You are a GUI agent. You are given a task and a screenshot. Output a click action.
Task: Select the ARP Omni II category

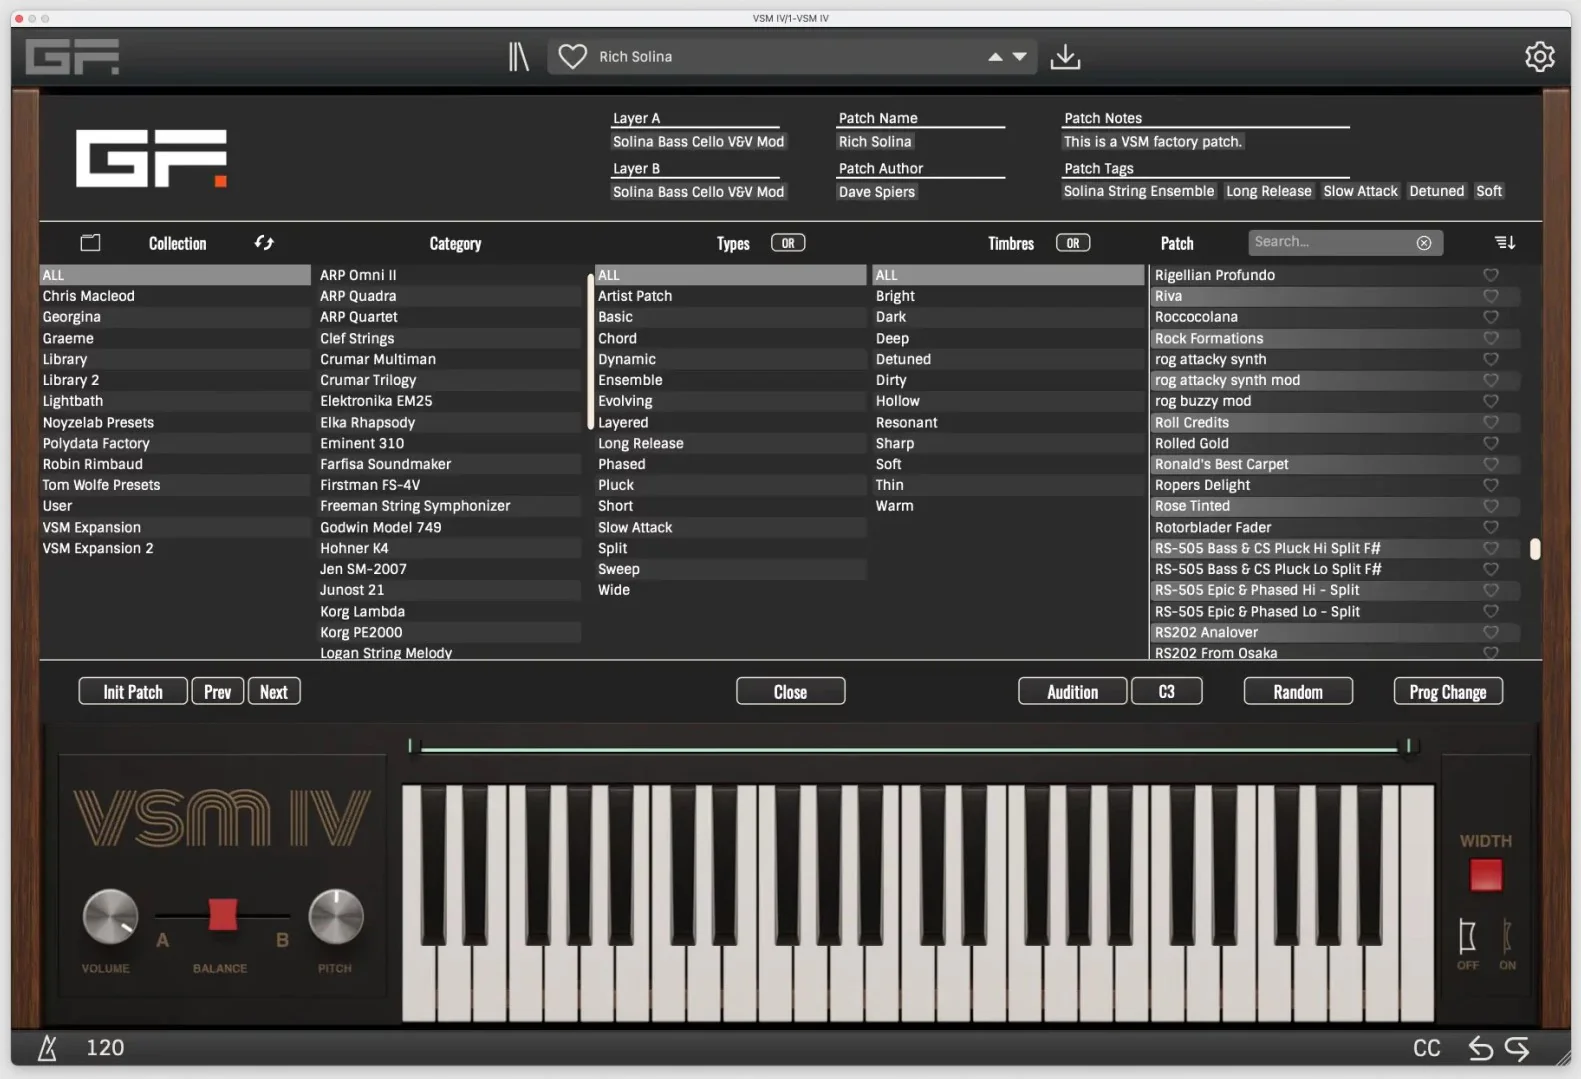[x=449, y=275]
